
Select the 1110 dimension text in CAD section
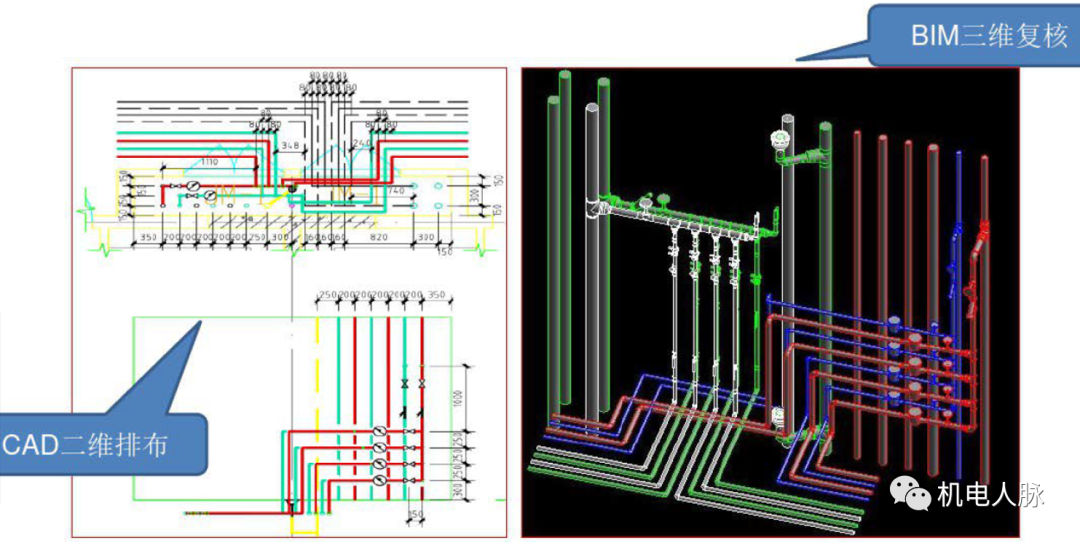[208, 161]
